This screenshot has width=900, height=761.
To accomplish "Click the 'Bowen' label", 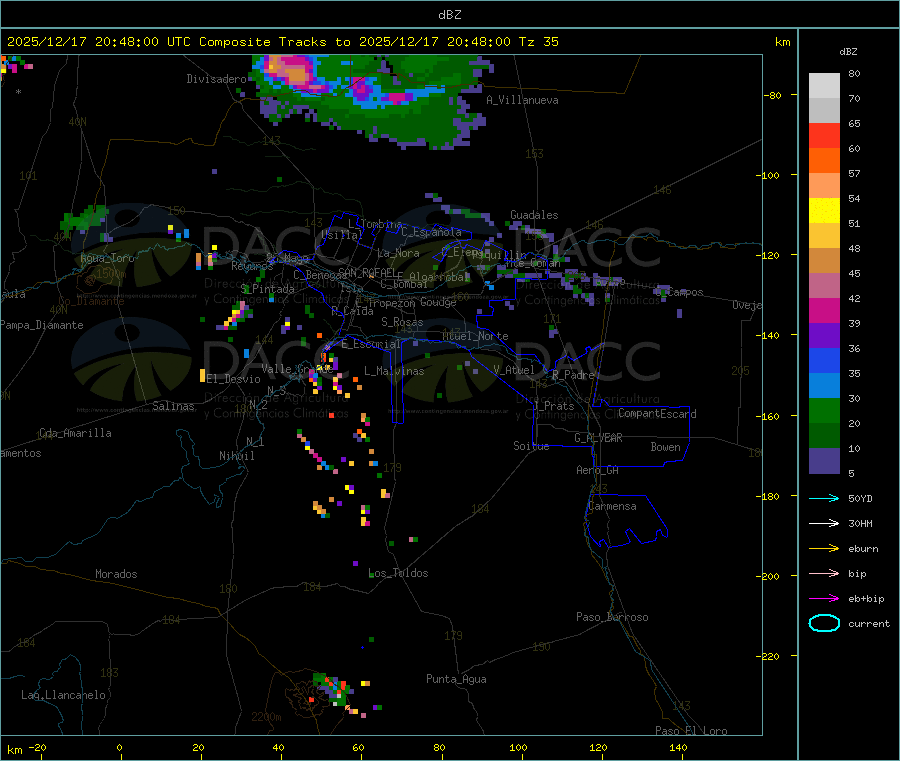I will [x=665, y=447].
